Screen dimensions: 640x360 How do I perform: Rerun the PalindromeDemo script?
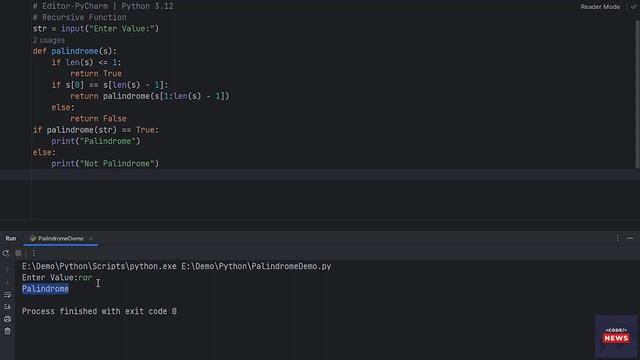pos(6,253)
